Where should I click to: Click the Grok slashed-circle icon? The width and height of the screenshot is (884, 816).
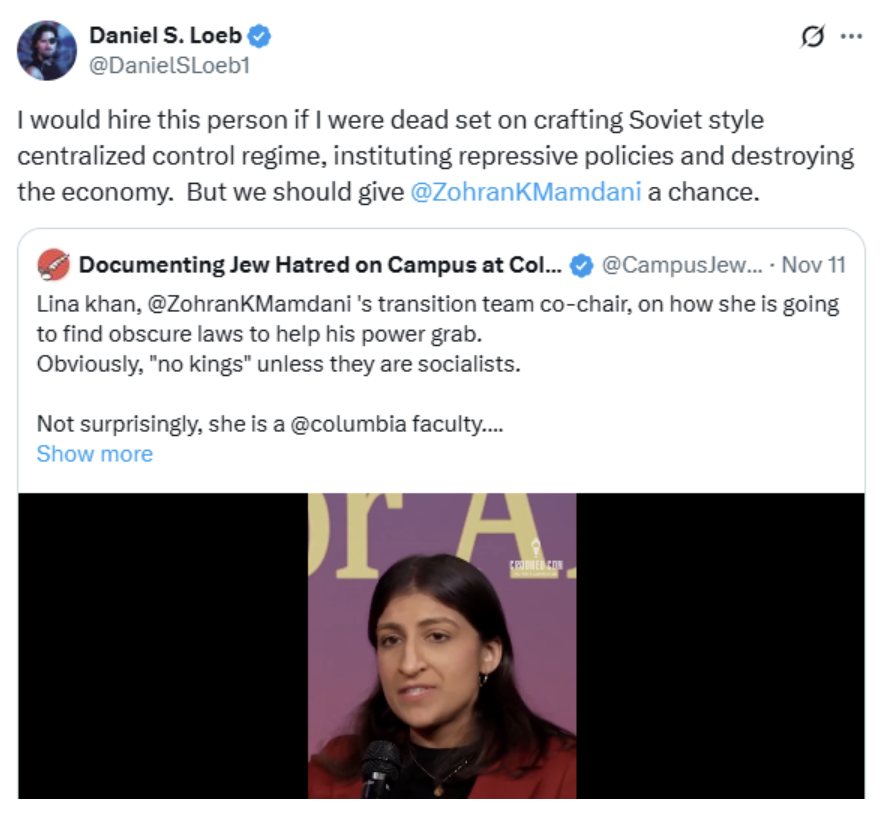pos(811,37)
